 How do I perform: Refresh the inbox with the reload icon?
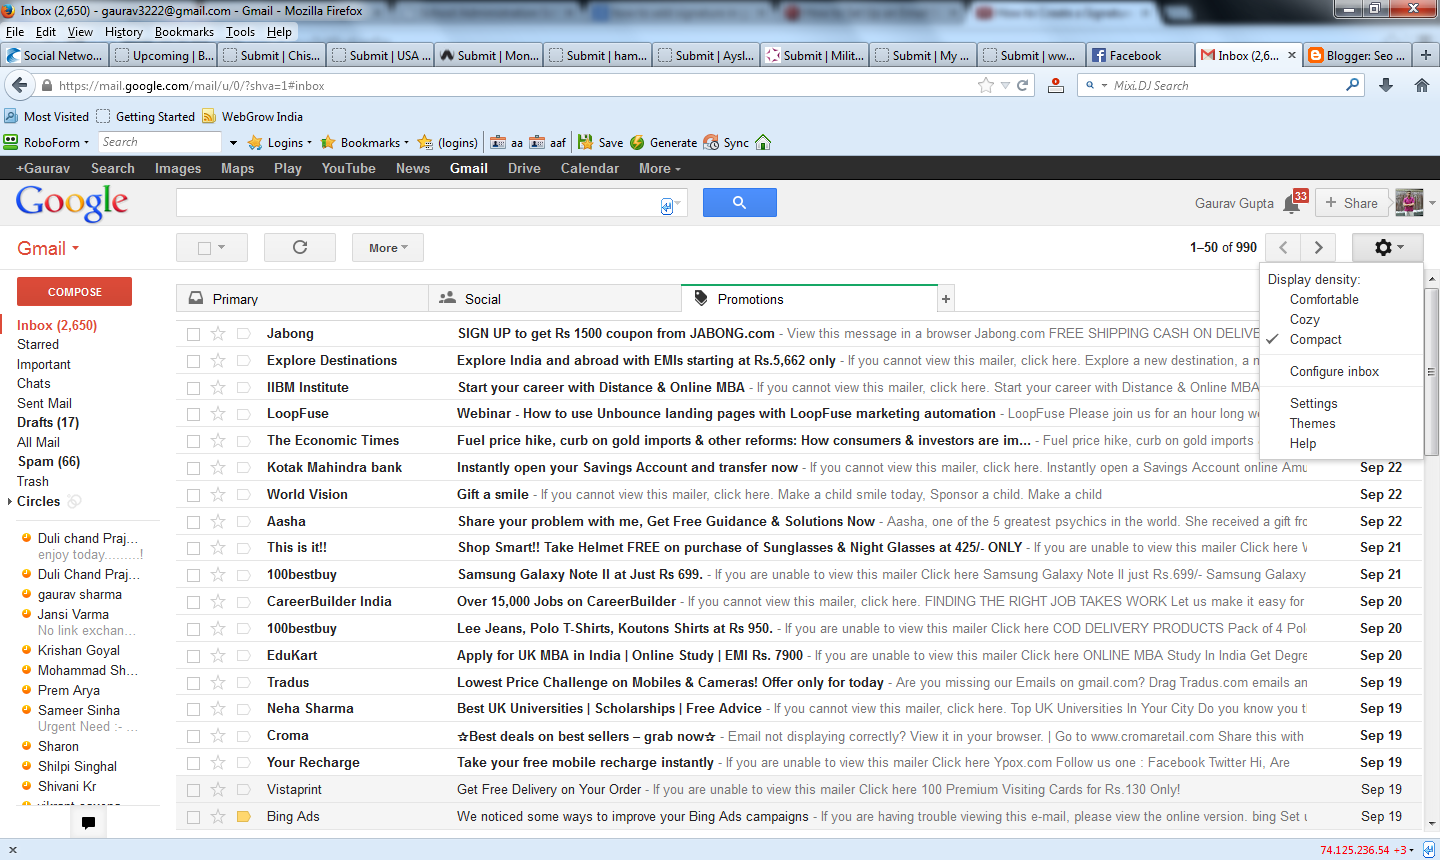[x=299, y=247]
